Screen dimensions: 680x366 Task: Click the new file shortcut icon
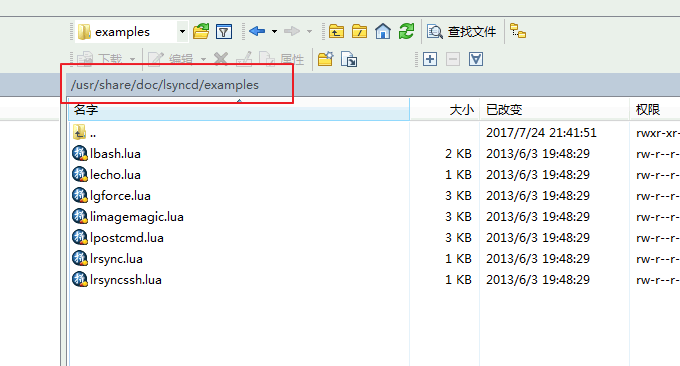pyautogui.click(x=349, y=59)
